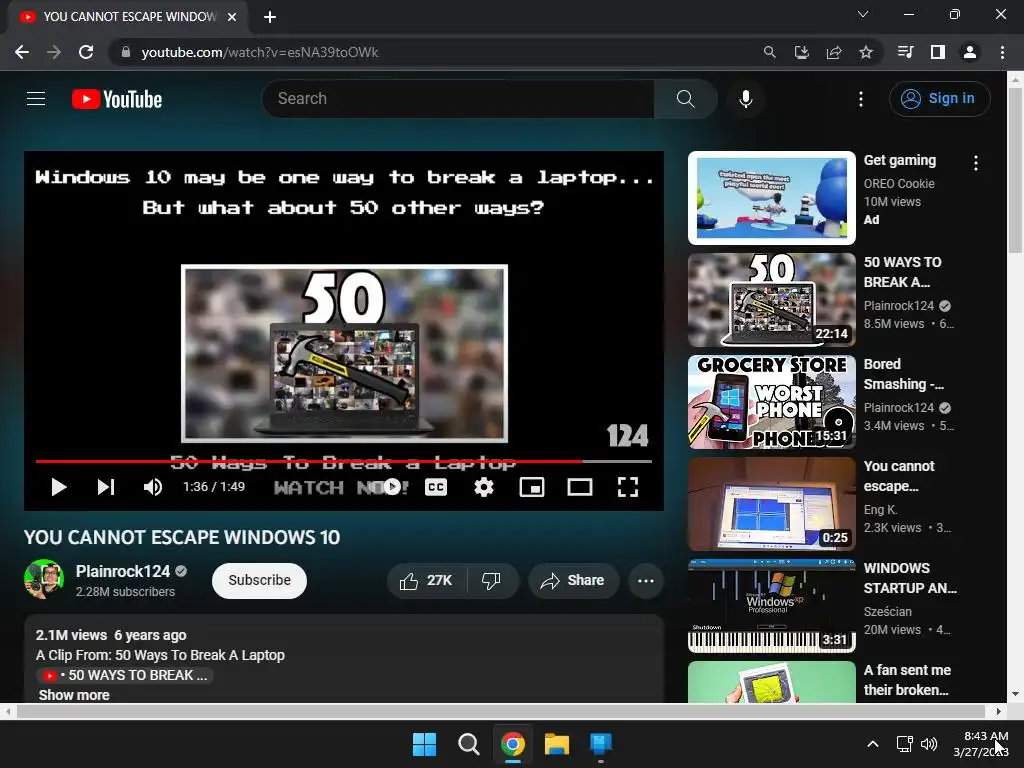Open the Plainrock124 channel name link below title
Image resolution: width=1024 pixels, height=768 pixels.
[123, 571]
